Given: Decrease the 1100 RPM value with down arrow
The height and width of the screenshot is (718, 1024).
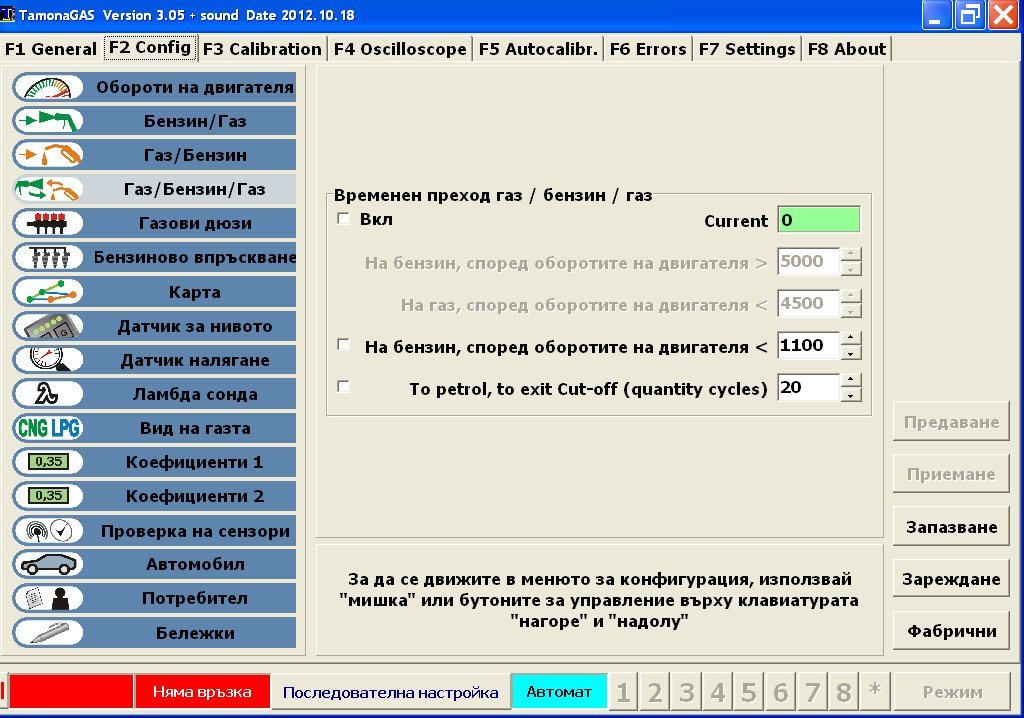Looking at the screenshot, I should pos(851,353).
